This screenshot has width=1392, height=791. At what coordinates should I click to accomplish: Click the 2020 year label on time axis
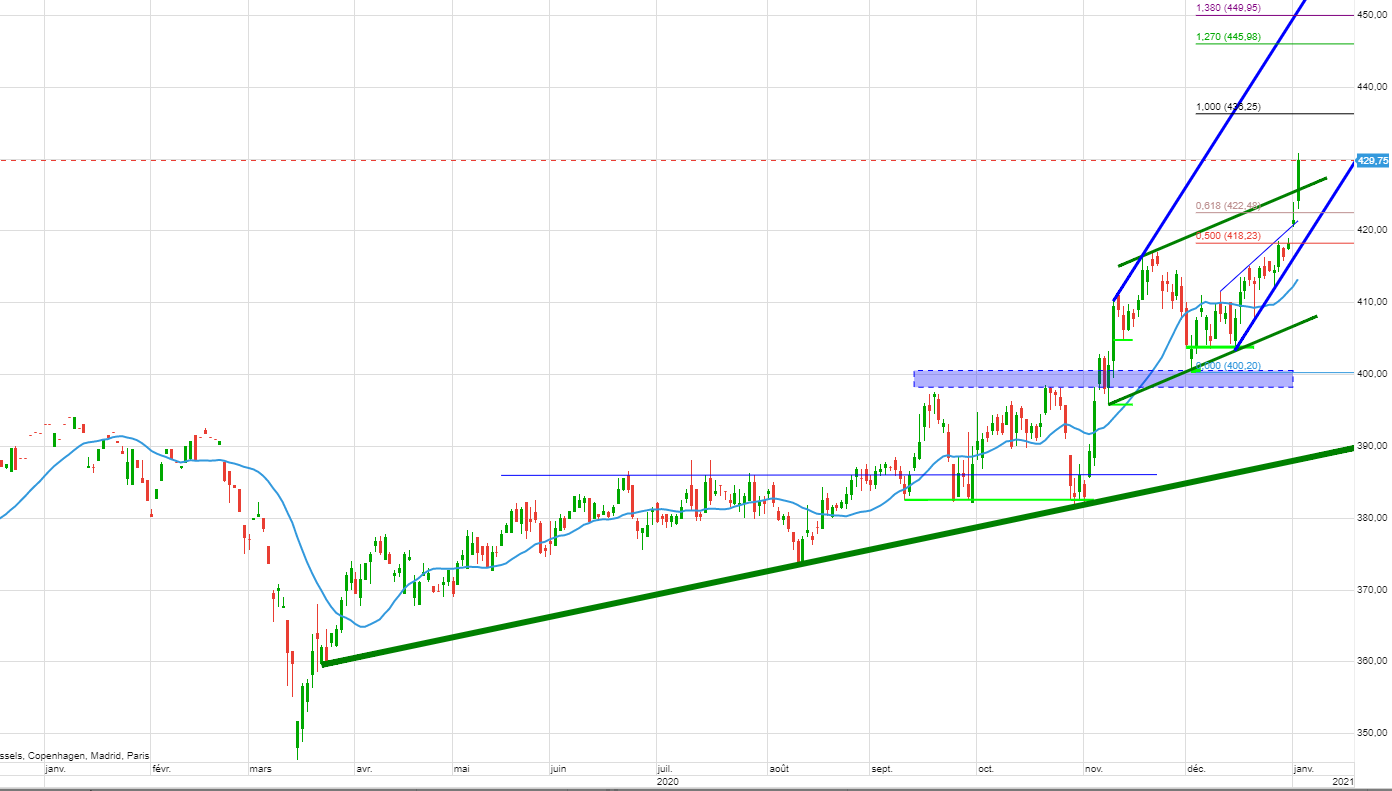(x=669, y=781)
